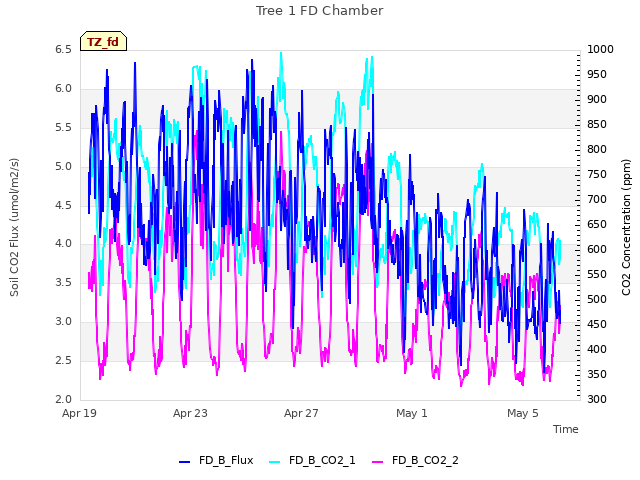Click the 2.5 left axis value

coord(63,360)
